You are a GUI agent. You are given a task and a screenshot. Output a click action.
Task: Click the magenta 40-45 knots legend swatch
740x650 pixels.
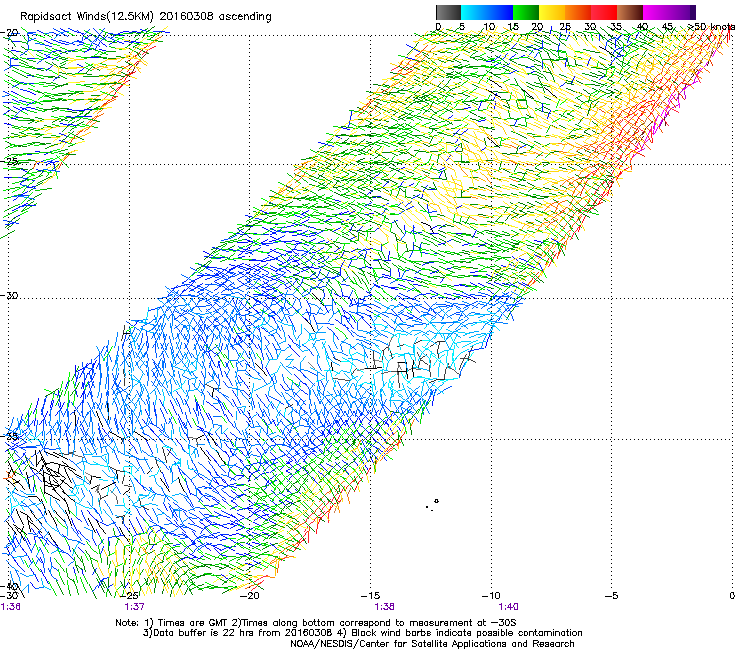point(656,12)
